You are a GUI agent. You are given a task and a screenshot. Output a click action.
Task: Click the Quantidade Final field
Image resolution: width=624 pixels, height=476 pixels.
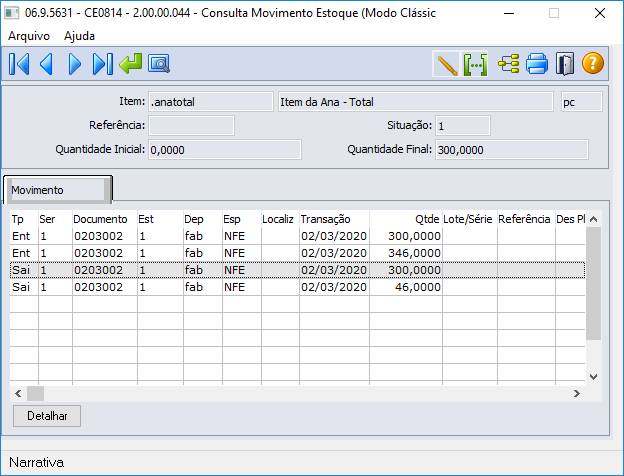512,150
